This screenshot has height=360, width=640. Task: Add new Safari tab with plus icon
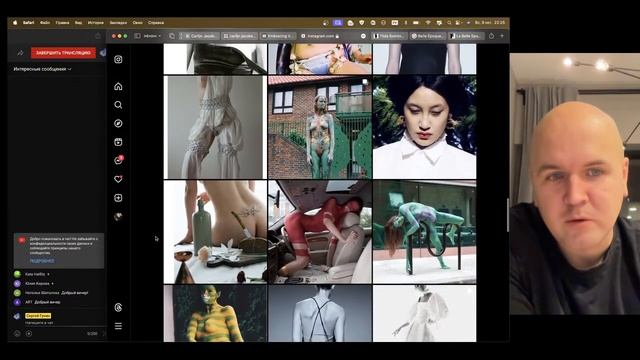tap(502, 36)
